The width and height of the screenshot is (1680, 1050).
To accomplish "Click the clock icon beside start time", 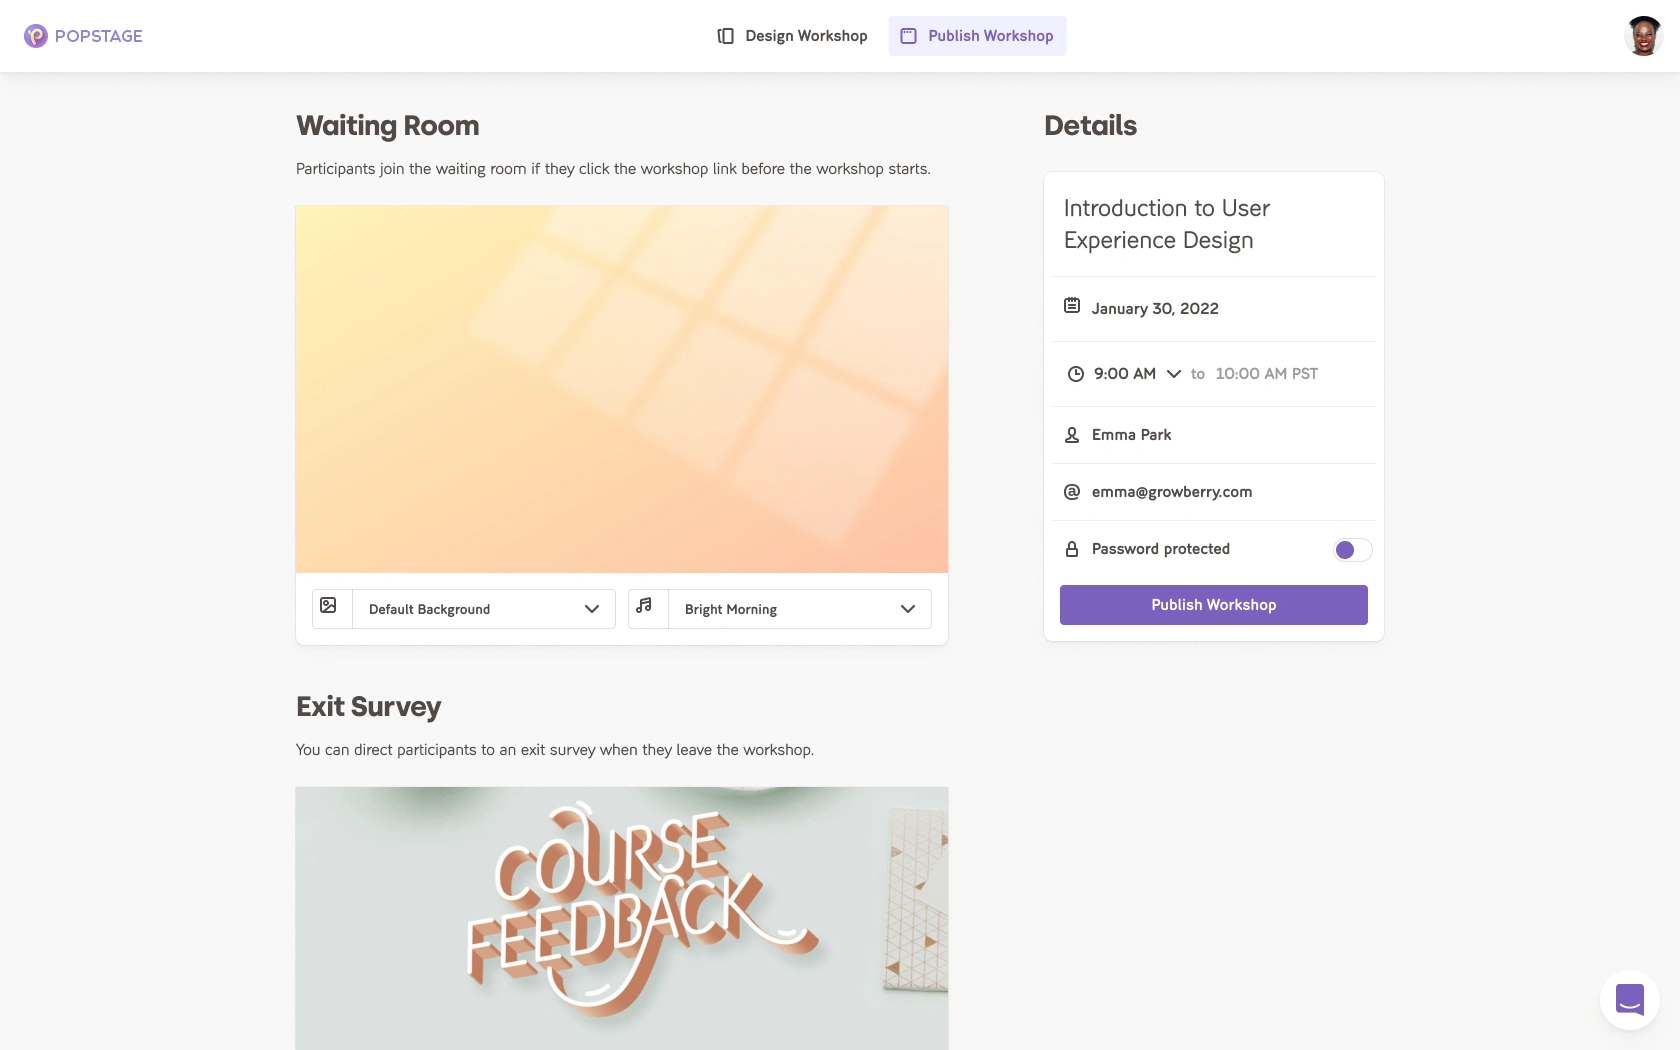I will pyautogui.click(x=1076, y=374).
